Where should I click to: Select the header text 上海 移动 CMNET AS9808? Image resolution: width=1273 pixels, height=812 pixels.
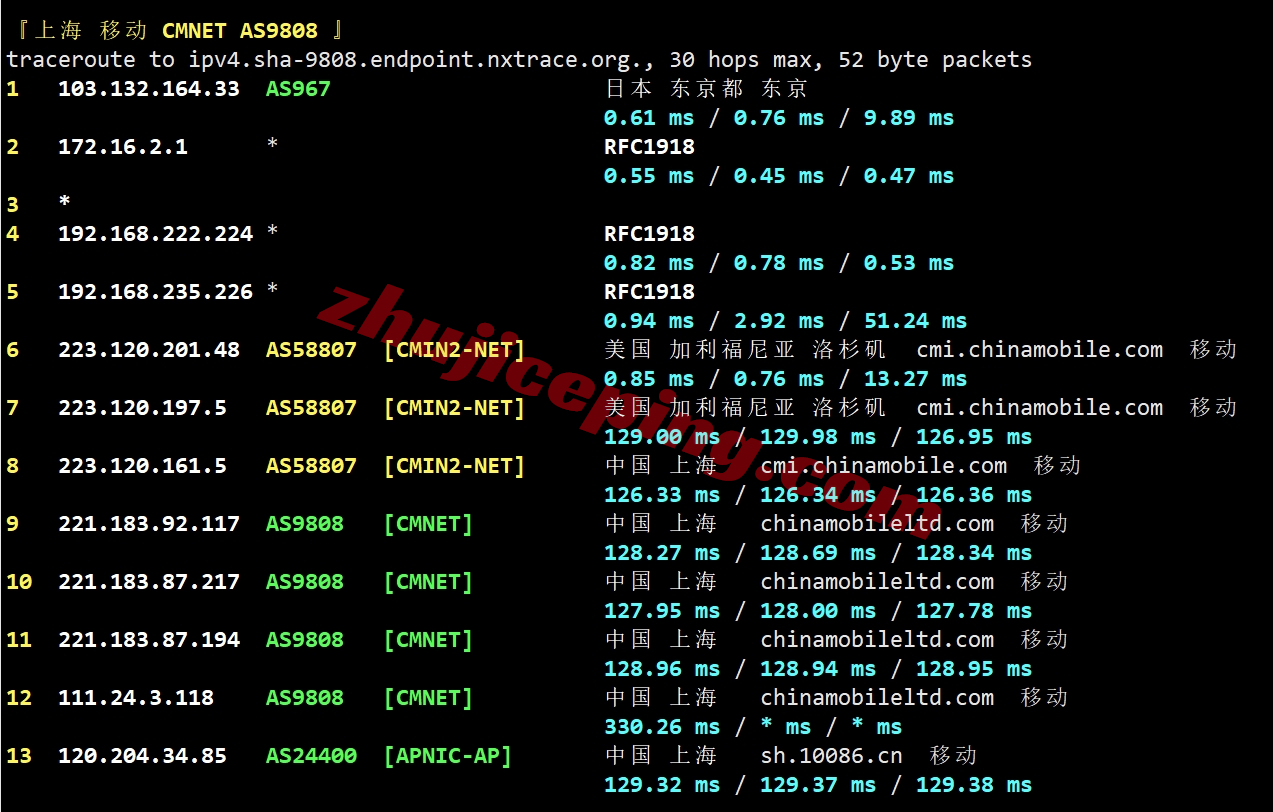(176, 31)
